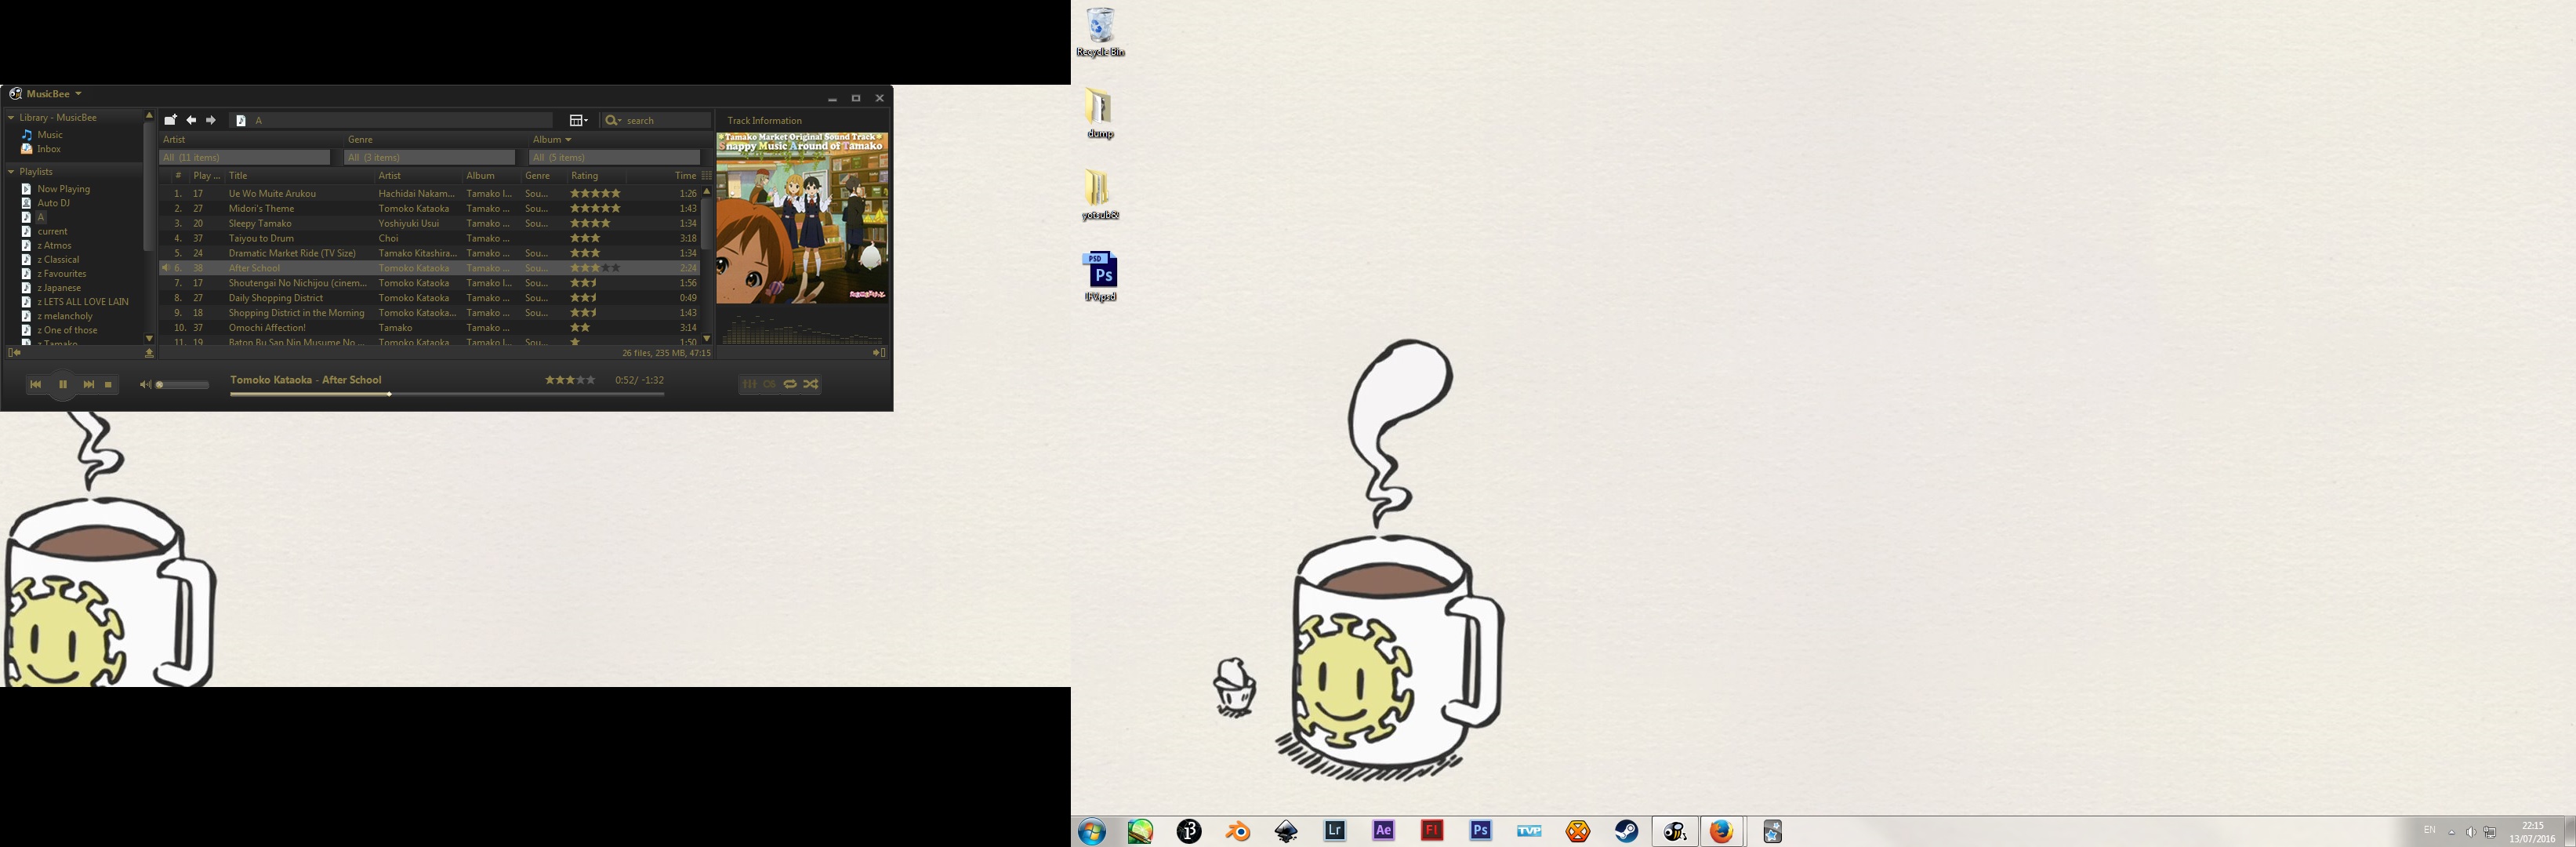Toggle shuffle mode

[811, 384]
